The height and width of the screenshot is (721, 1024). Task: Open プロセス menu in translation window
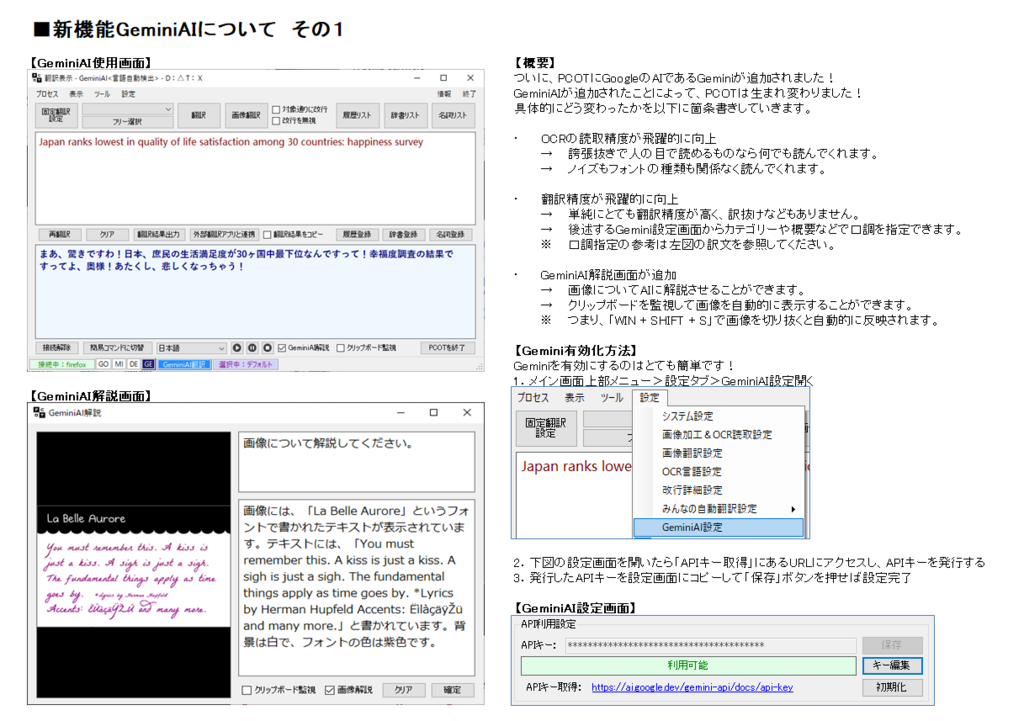click(46, 94)
